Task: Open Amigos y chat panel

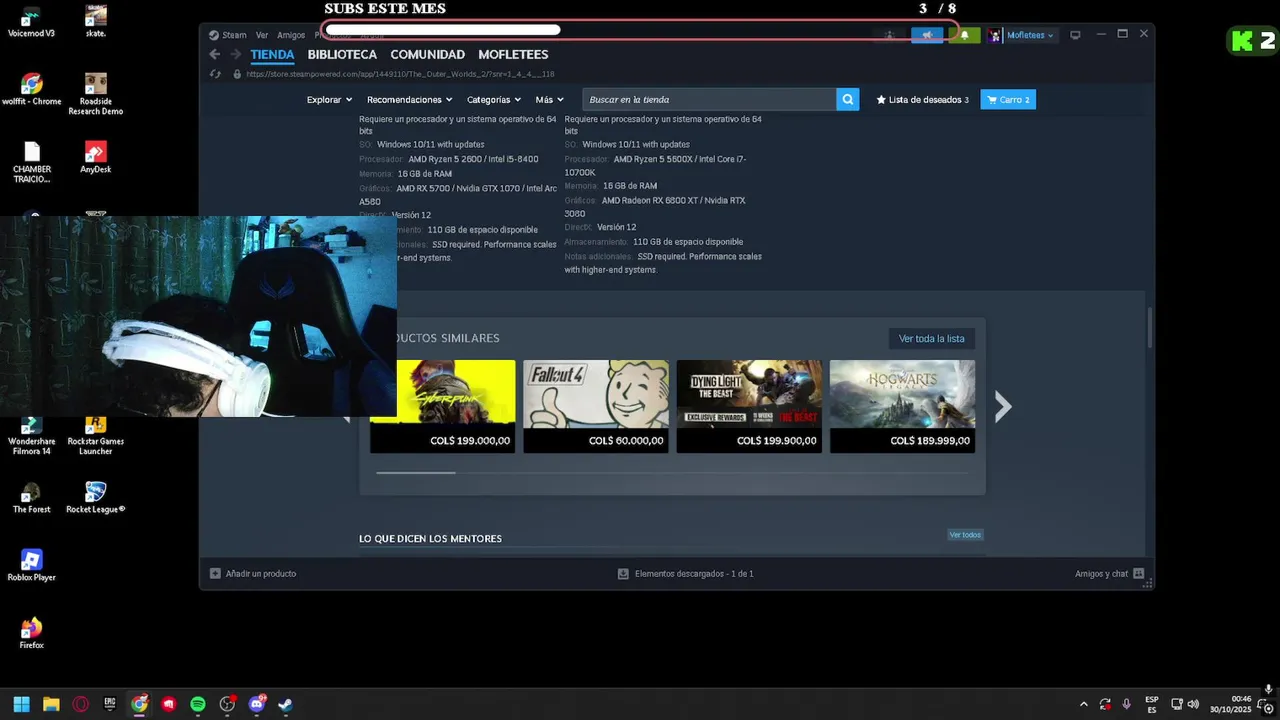Action: click(1110, 574)
